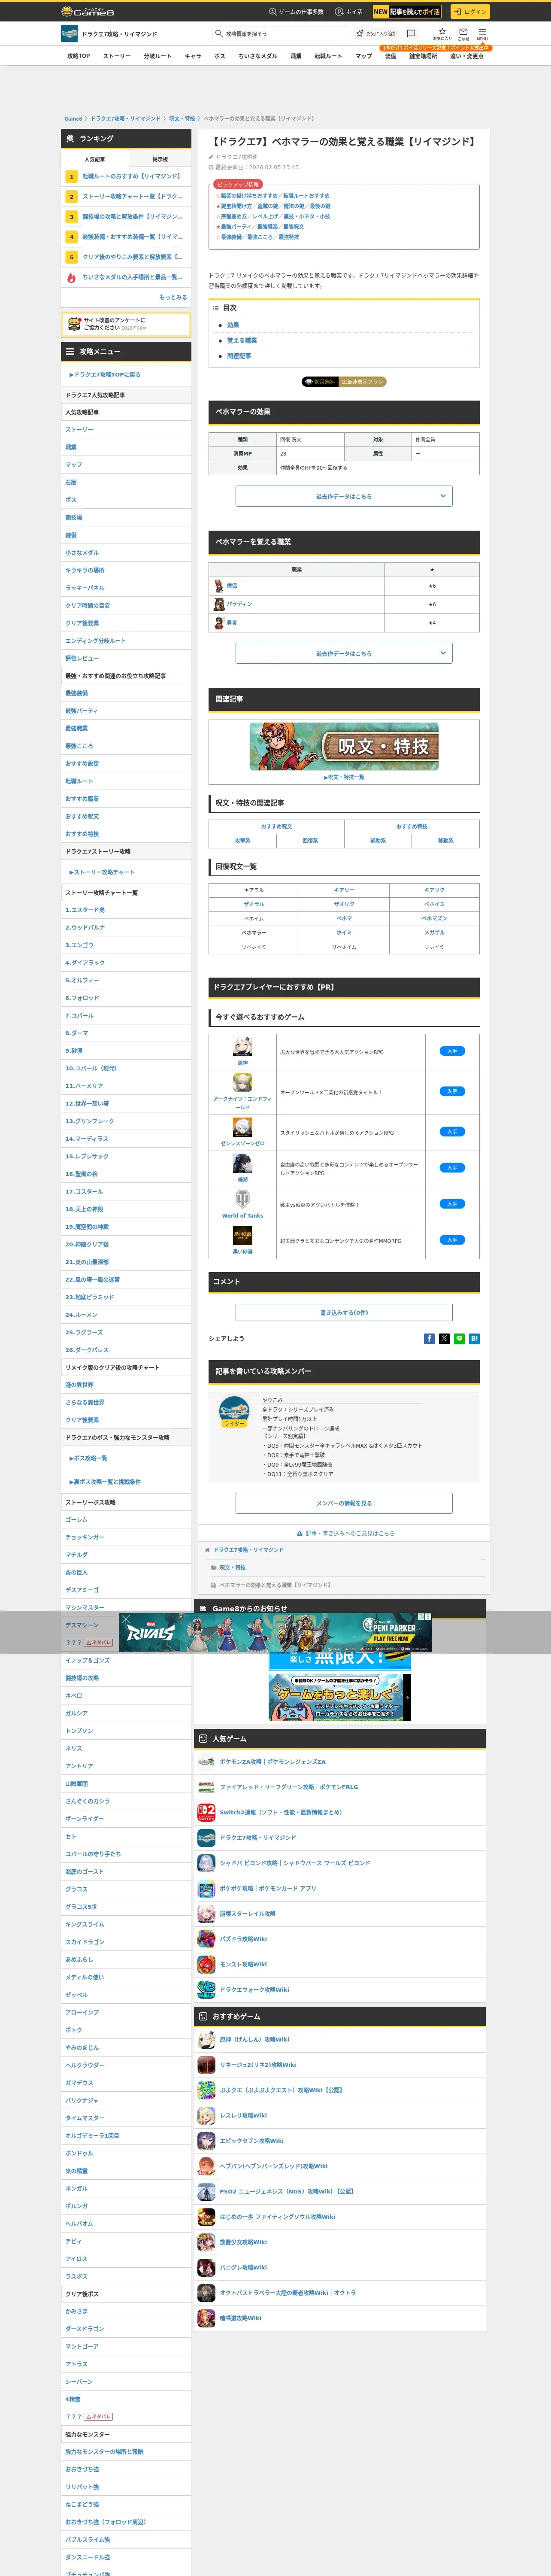This screenshot has width=551, height=2576.
Task: Open the 最強装備 sidebar link
Action: [76, 693]
